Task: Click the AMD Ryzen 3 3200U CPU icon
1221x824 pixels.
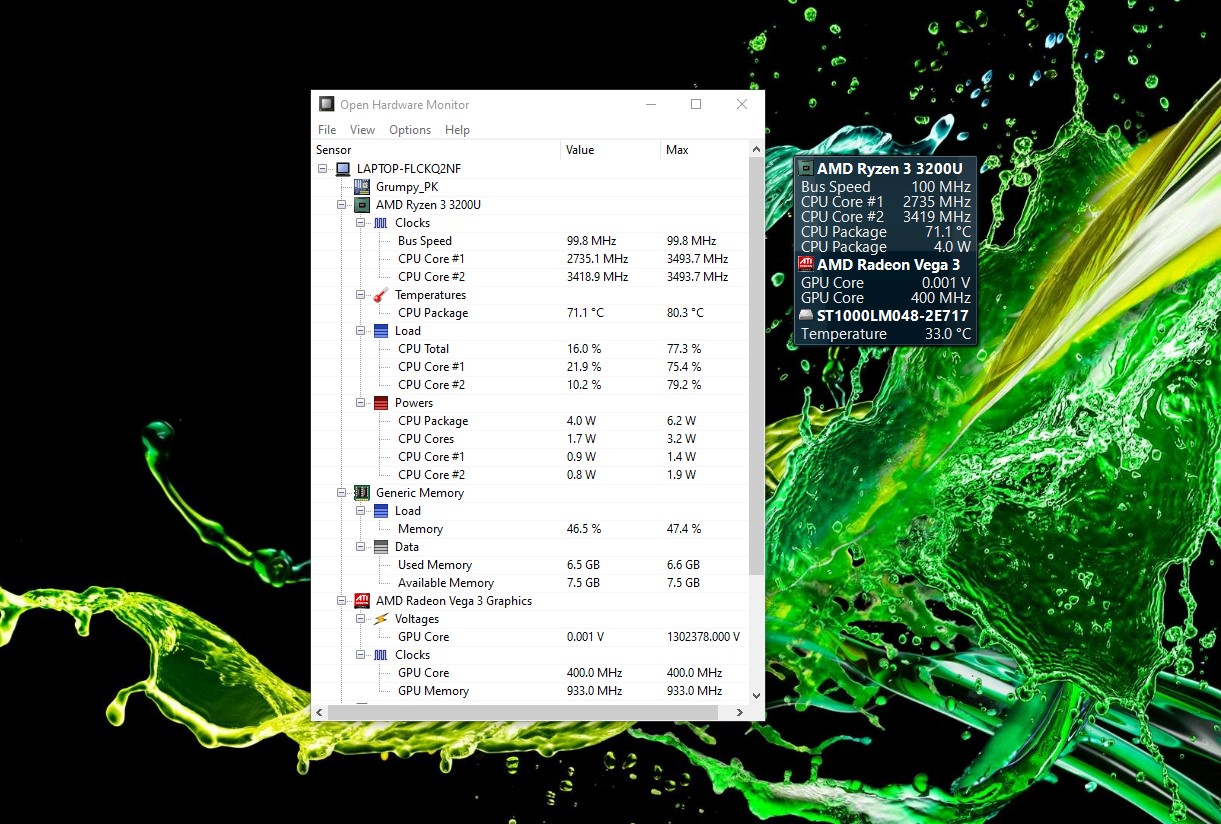Action: click(x=361, y=204)
